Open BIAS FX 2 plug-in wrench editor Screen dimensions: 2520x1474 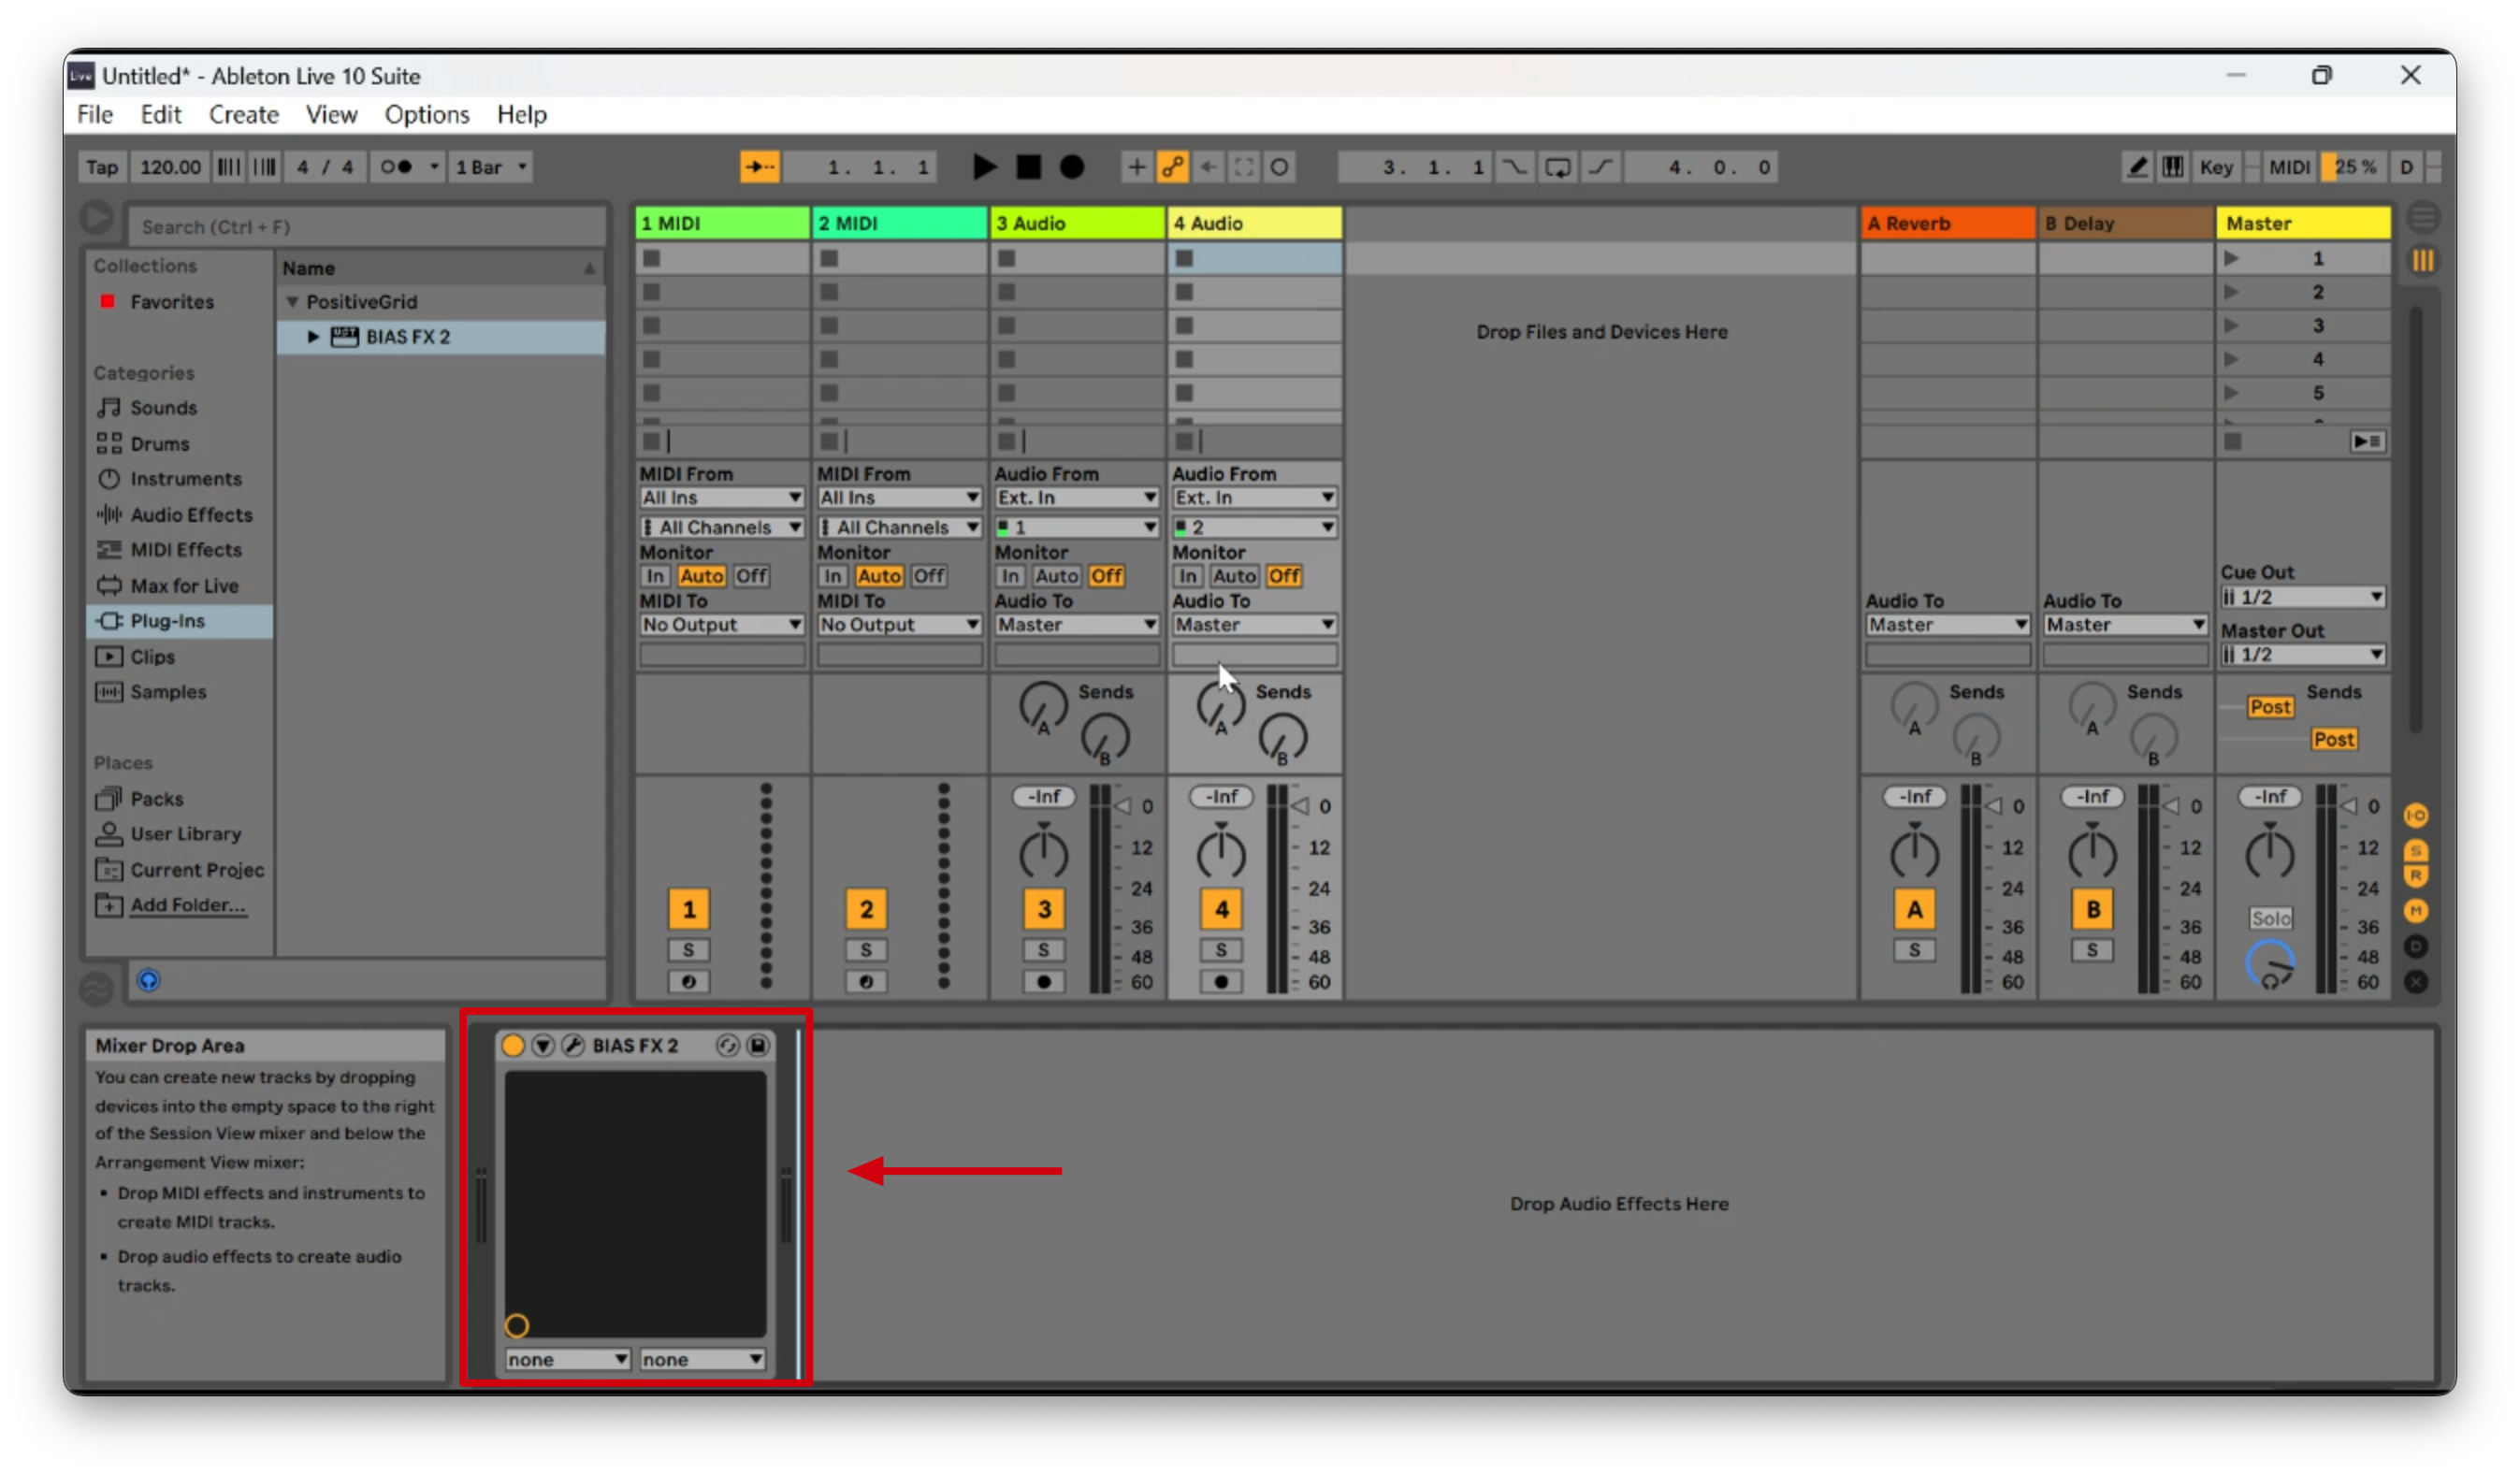(573, 1045)
